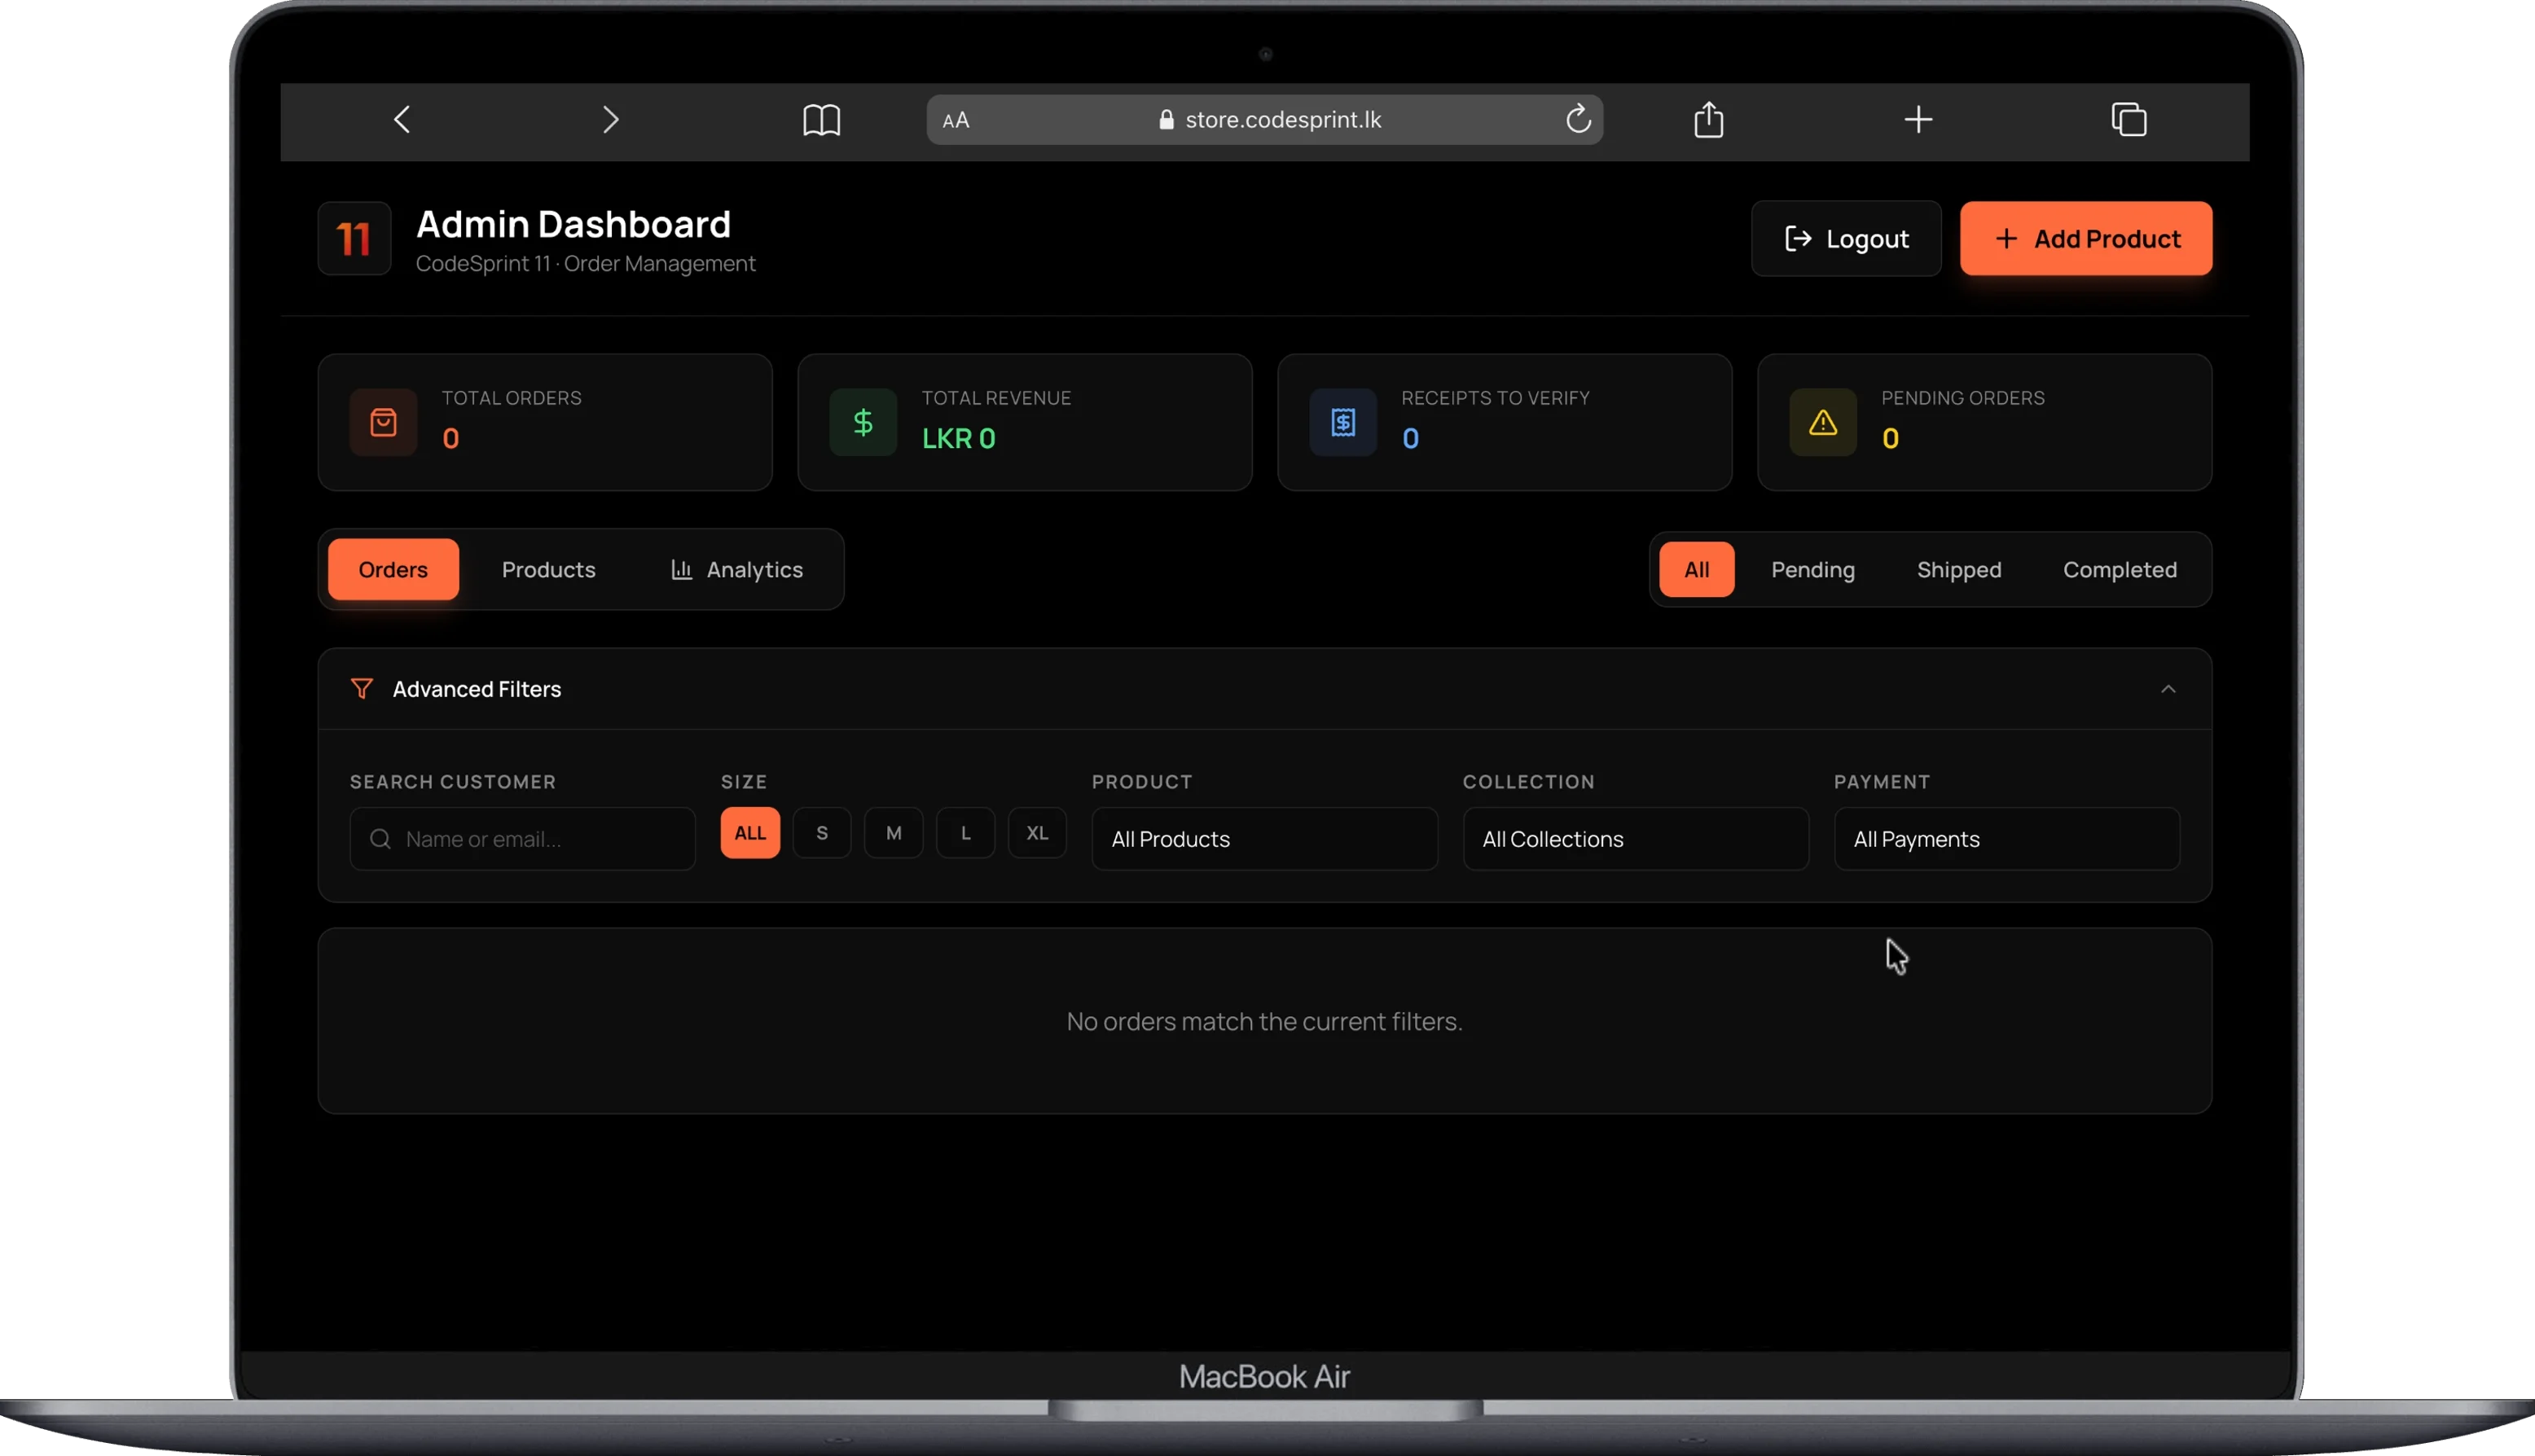Viewport: 2535px width, 1456px height.
Task: Select size M filter
Action: (x=894, y=833)
